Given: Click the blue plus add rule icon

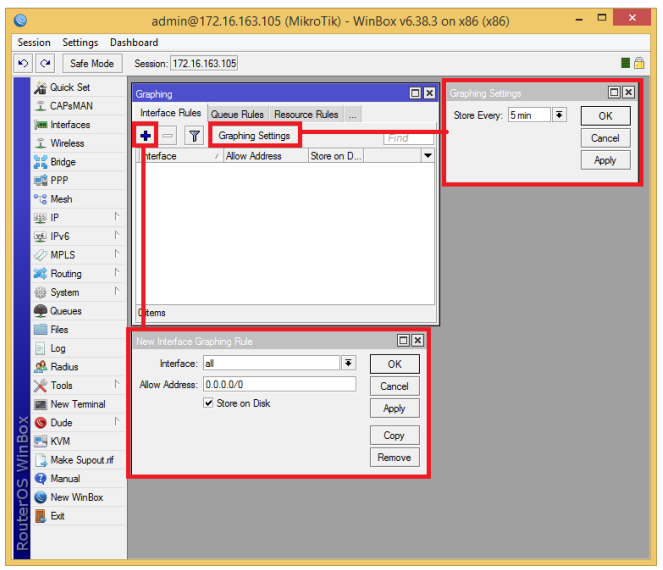Looking at the screenshot, I should point(145,136).
